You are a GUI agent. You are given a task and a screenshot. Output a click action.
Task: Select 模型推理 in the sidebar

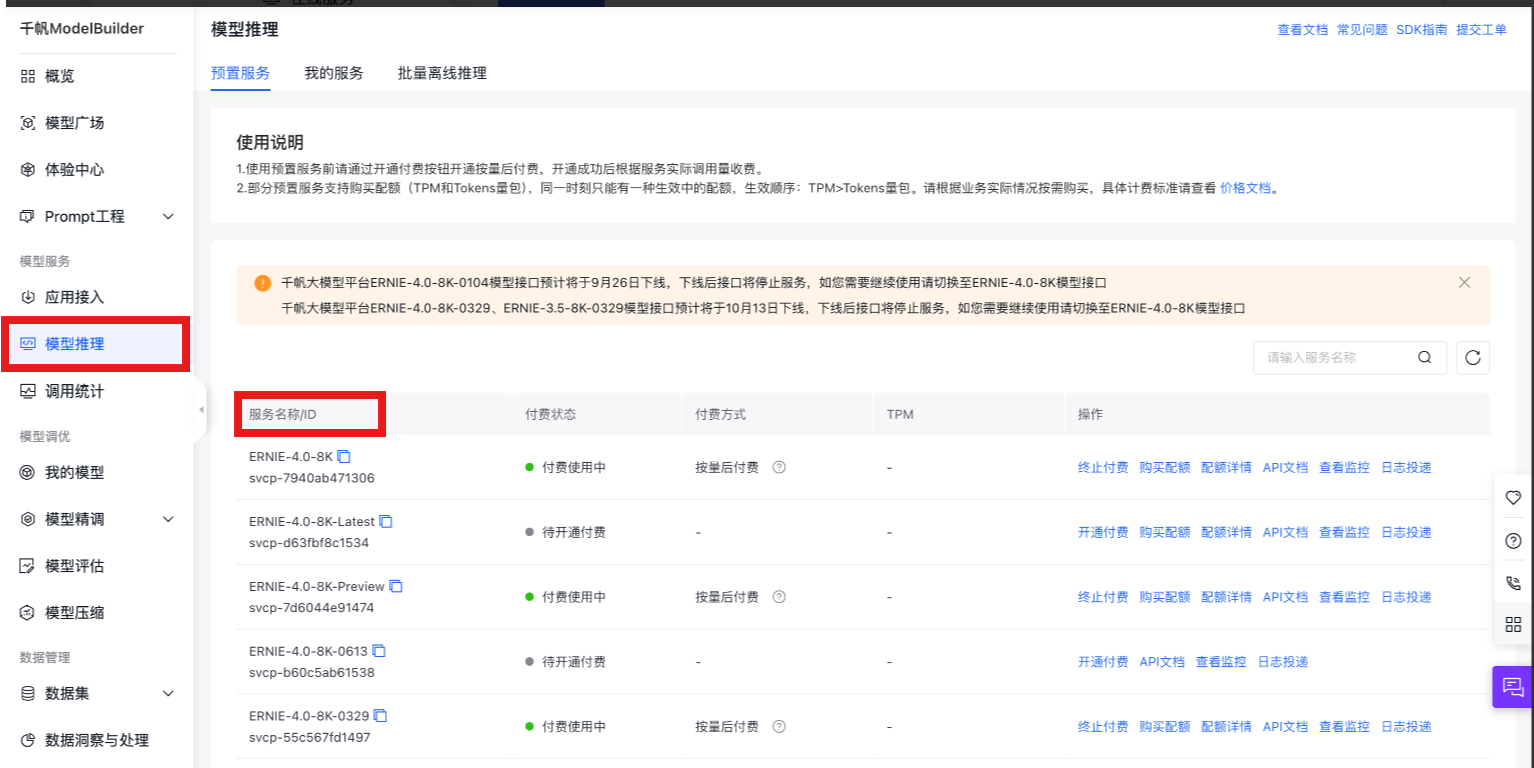(x=96, y=344)
